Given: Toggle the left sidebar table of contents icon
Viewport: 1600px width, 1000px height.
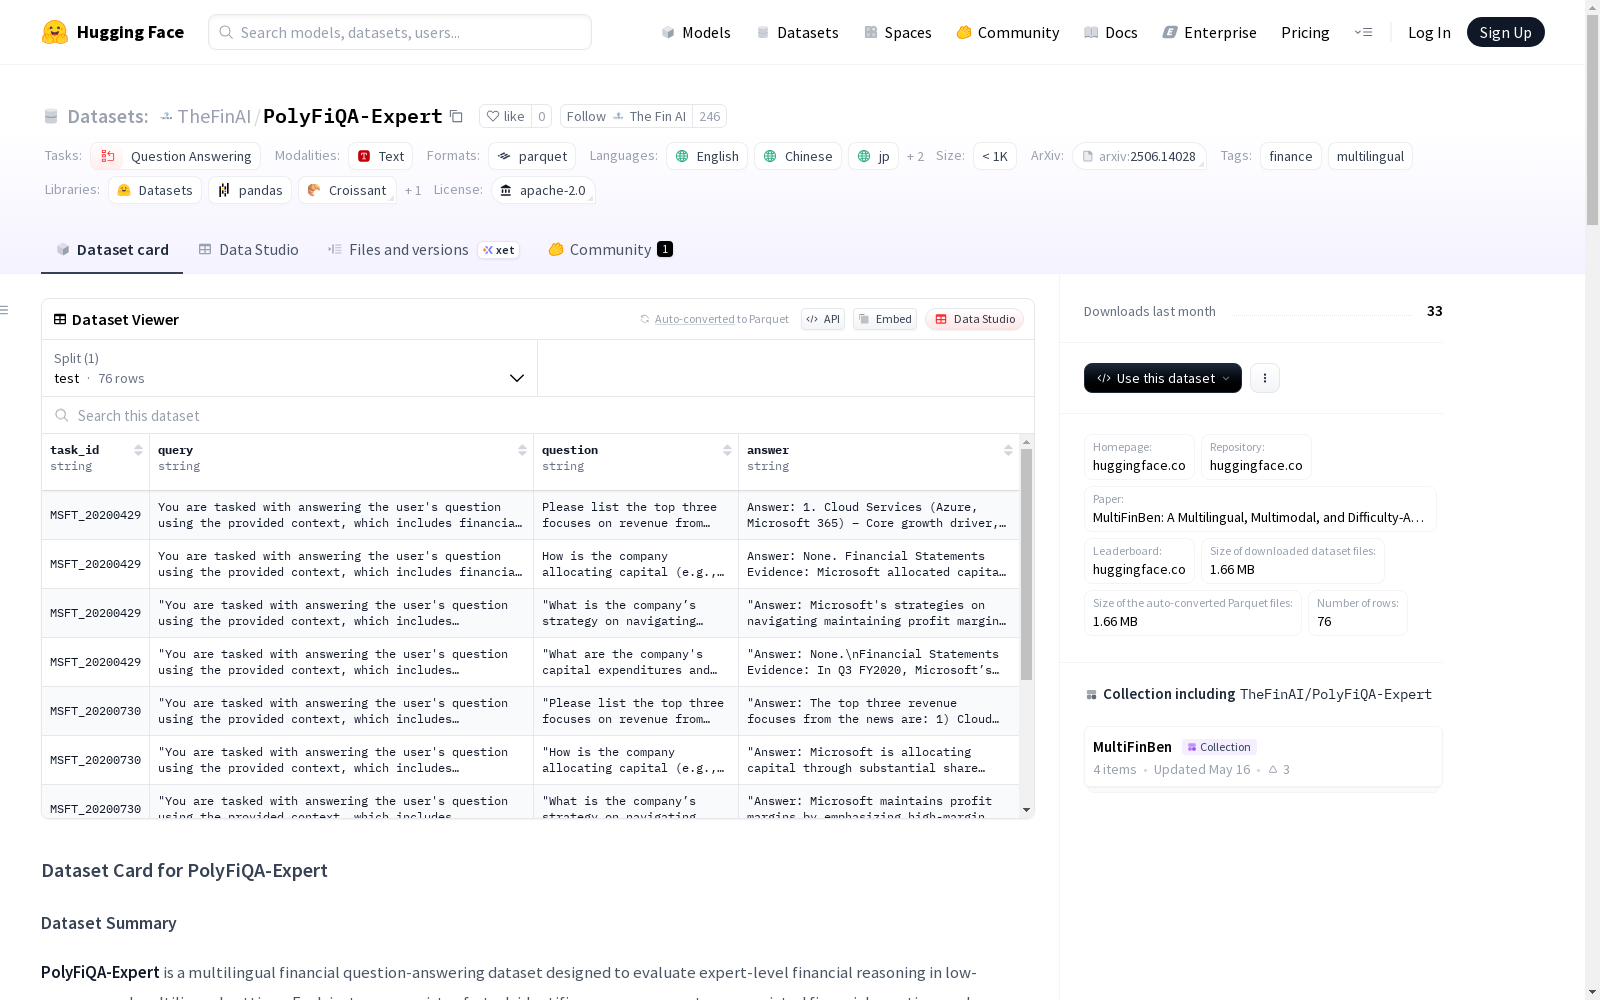Looking at the screenshot, I should coord(4,310).
